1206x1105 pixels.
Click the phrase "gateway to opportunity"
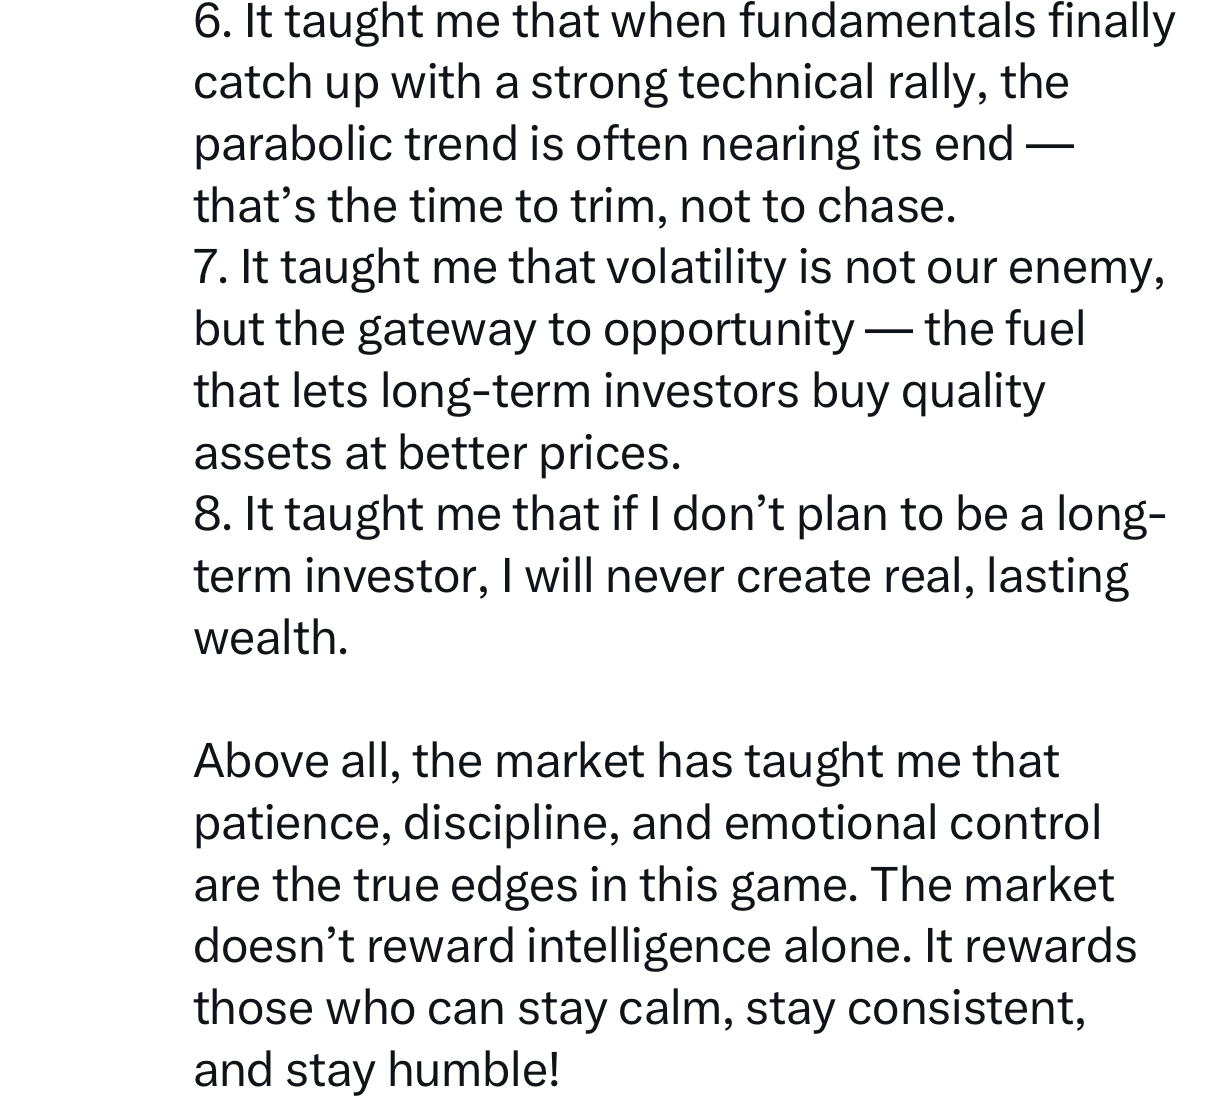603,331
